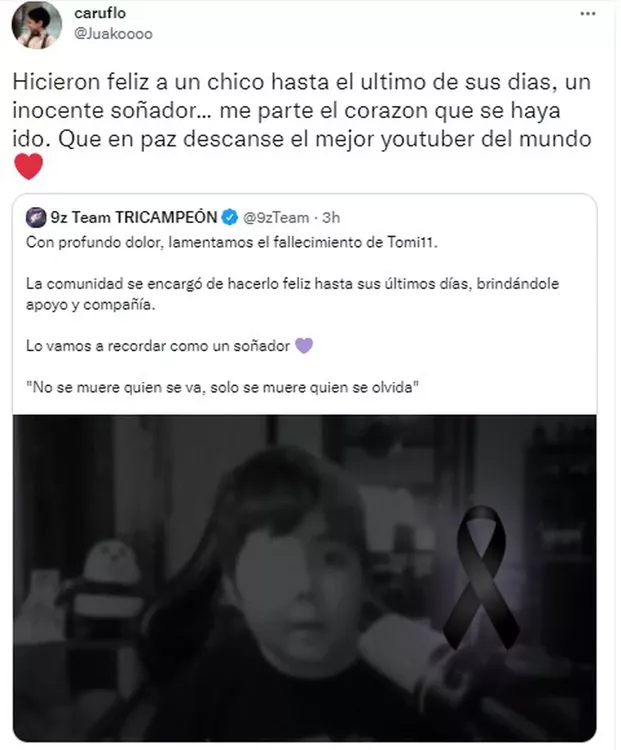Click the 3h timestamp on the quoted tweet

(331, 218)
